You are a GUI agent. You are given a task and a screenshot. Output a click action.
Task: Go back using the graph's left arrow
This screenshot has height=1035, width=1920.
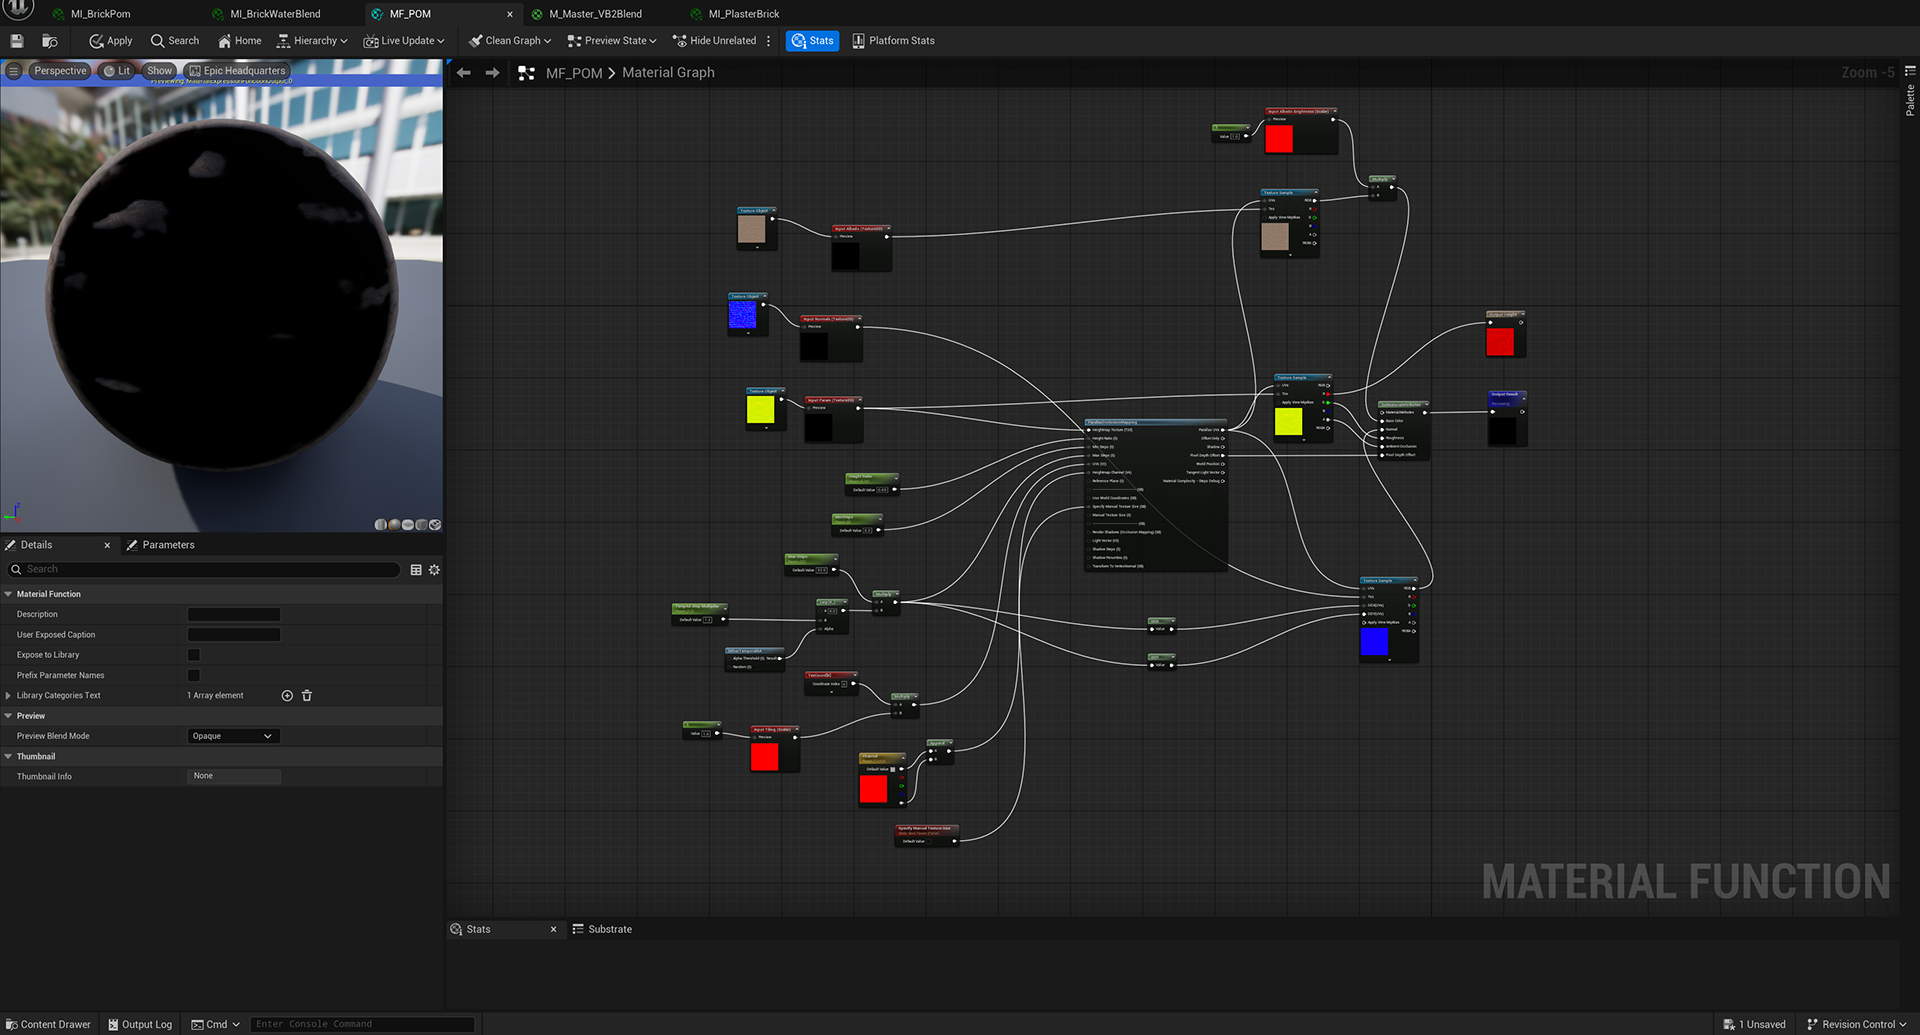pyautogui.click(x=463, y=73)
